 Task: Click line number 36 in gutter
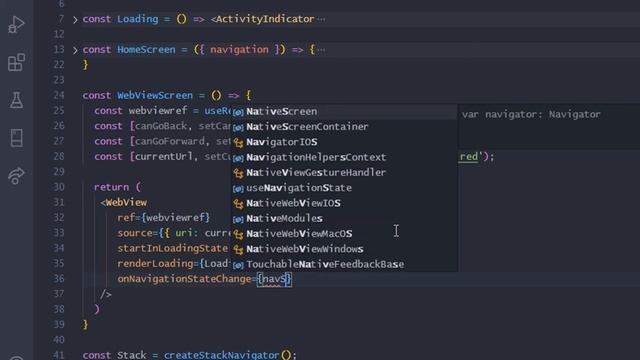pyautogui.click(x=59, y=279)
